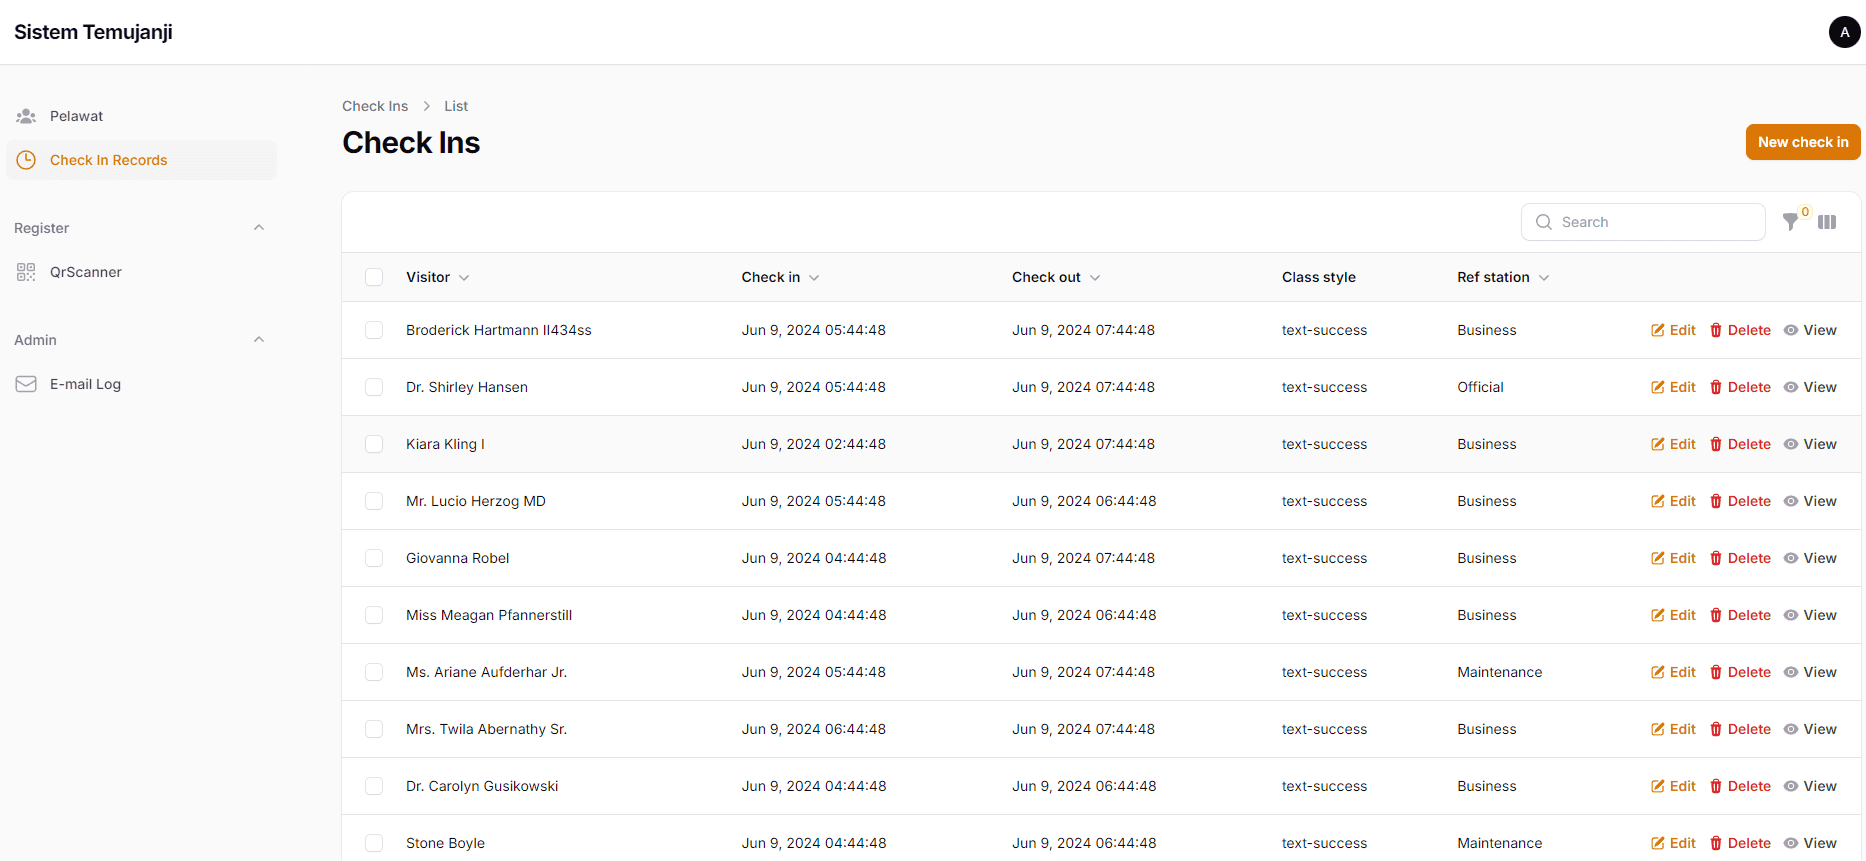Select the Broderick Hartmann II434ss row checkbox
1866x861 pixels.
pyautogui.click(x=374, y=330)
